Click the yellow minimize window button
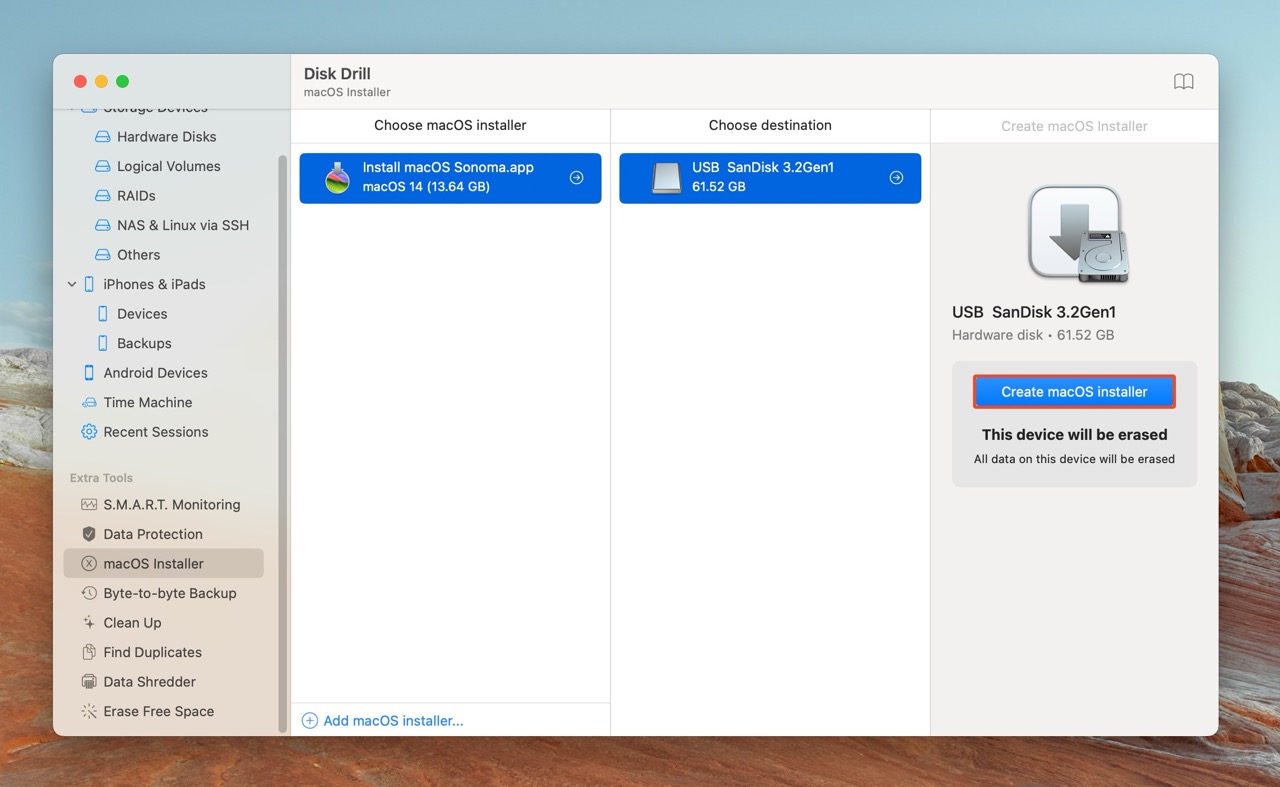1280x787 pixels. click(101, 81)
